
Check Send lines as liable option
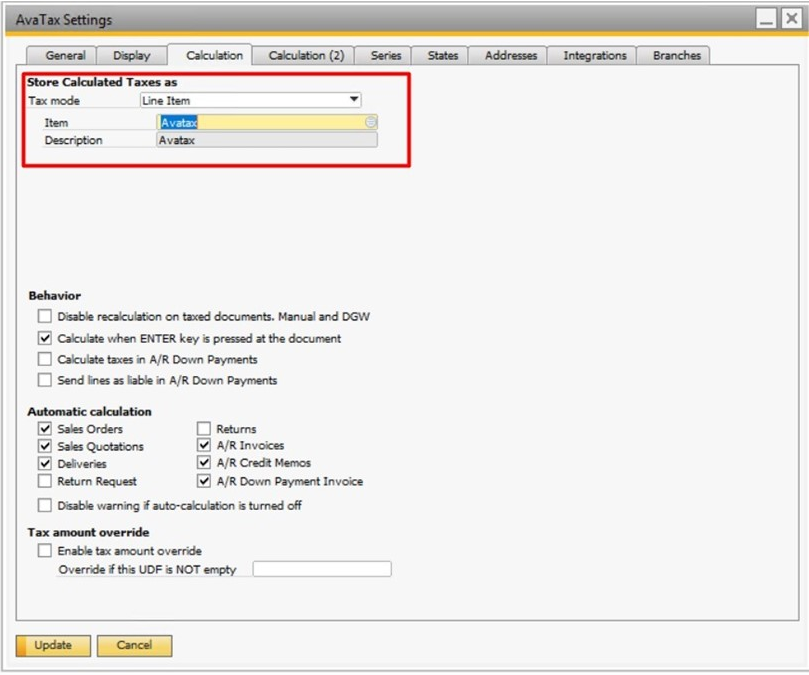45,380
